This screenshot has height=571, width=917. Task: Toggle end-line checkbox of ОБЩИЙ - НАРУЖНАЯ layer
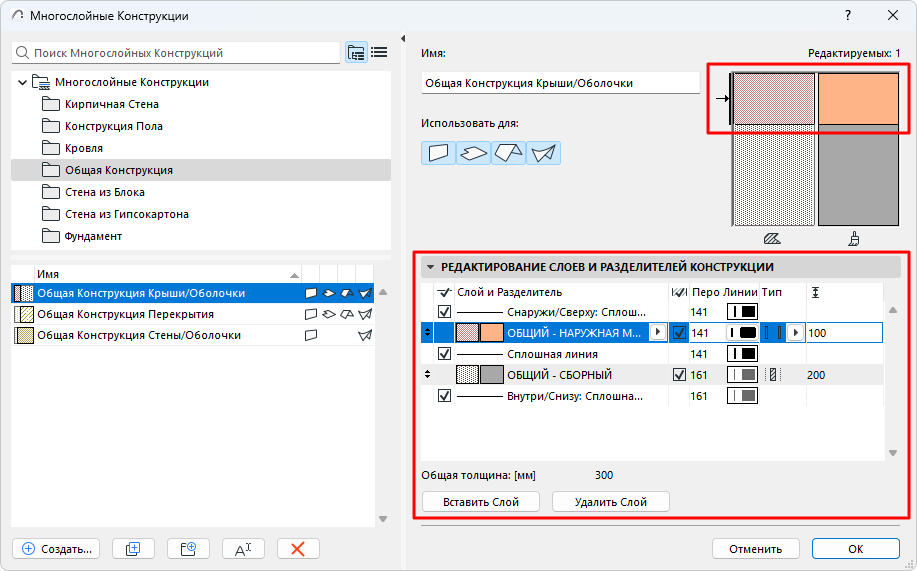coord(679,333)
